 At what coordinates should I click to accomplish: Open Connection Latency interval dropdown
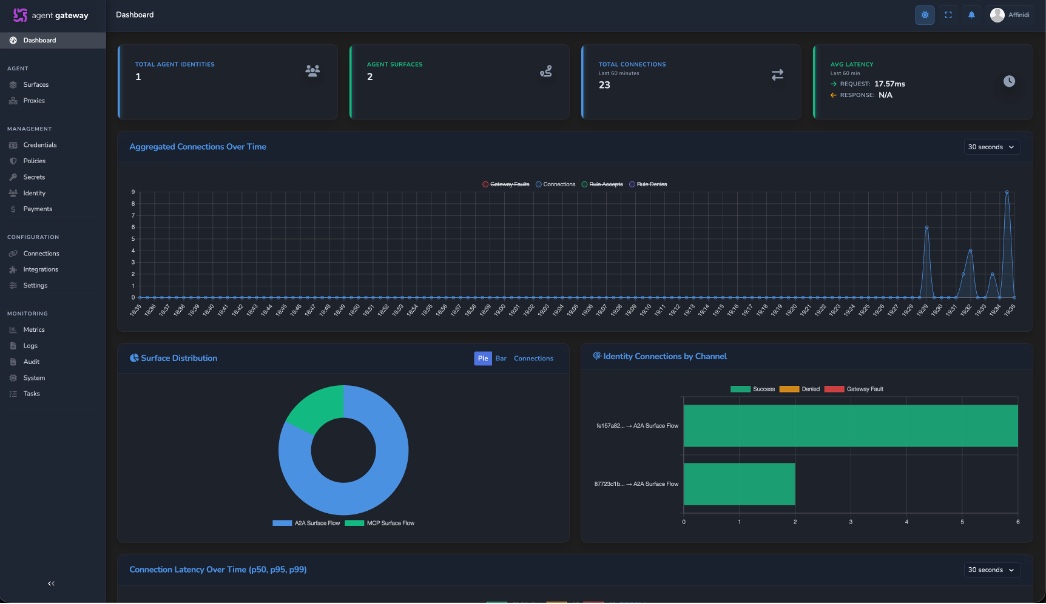click(991, 570)
